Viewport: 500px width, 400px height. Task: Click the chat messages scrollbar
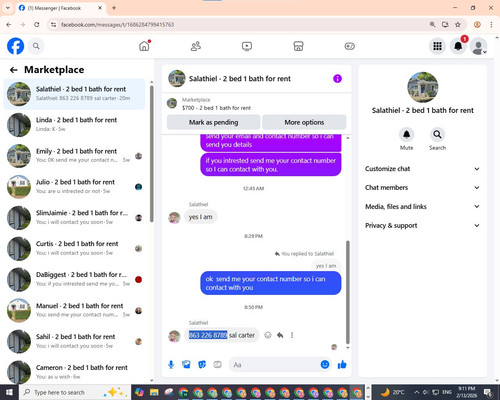(x=348, y=292)
